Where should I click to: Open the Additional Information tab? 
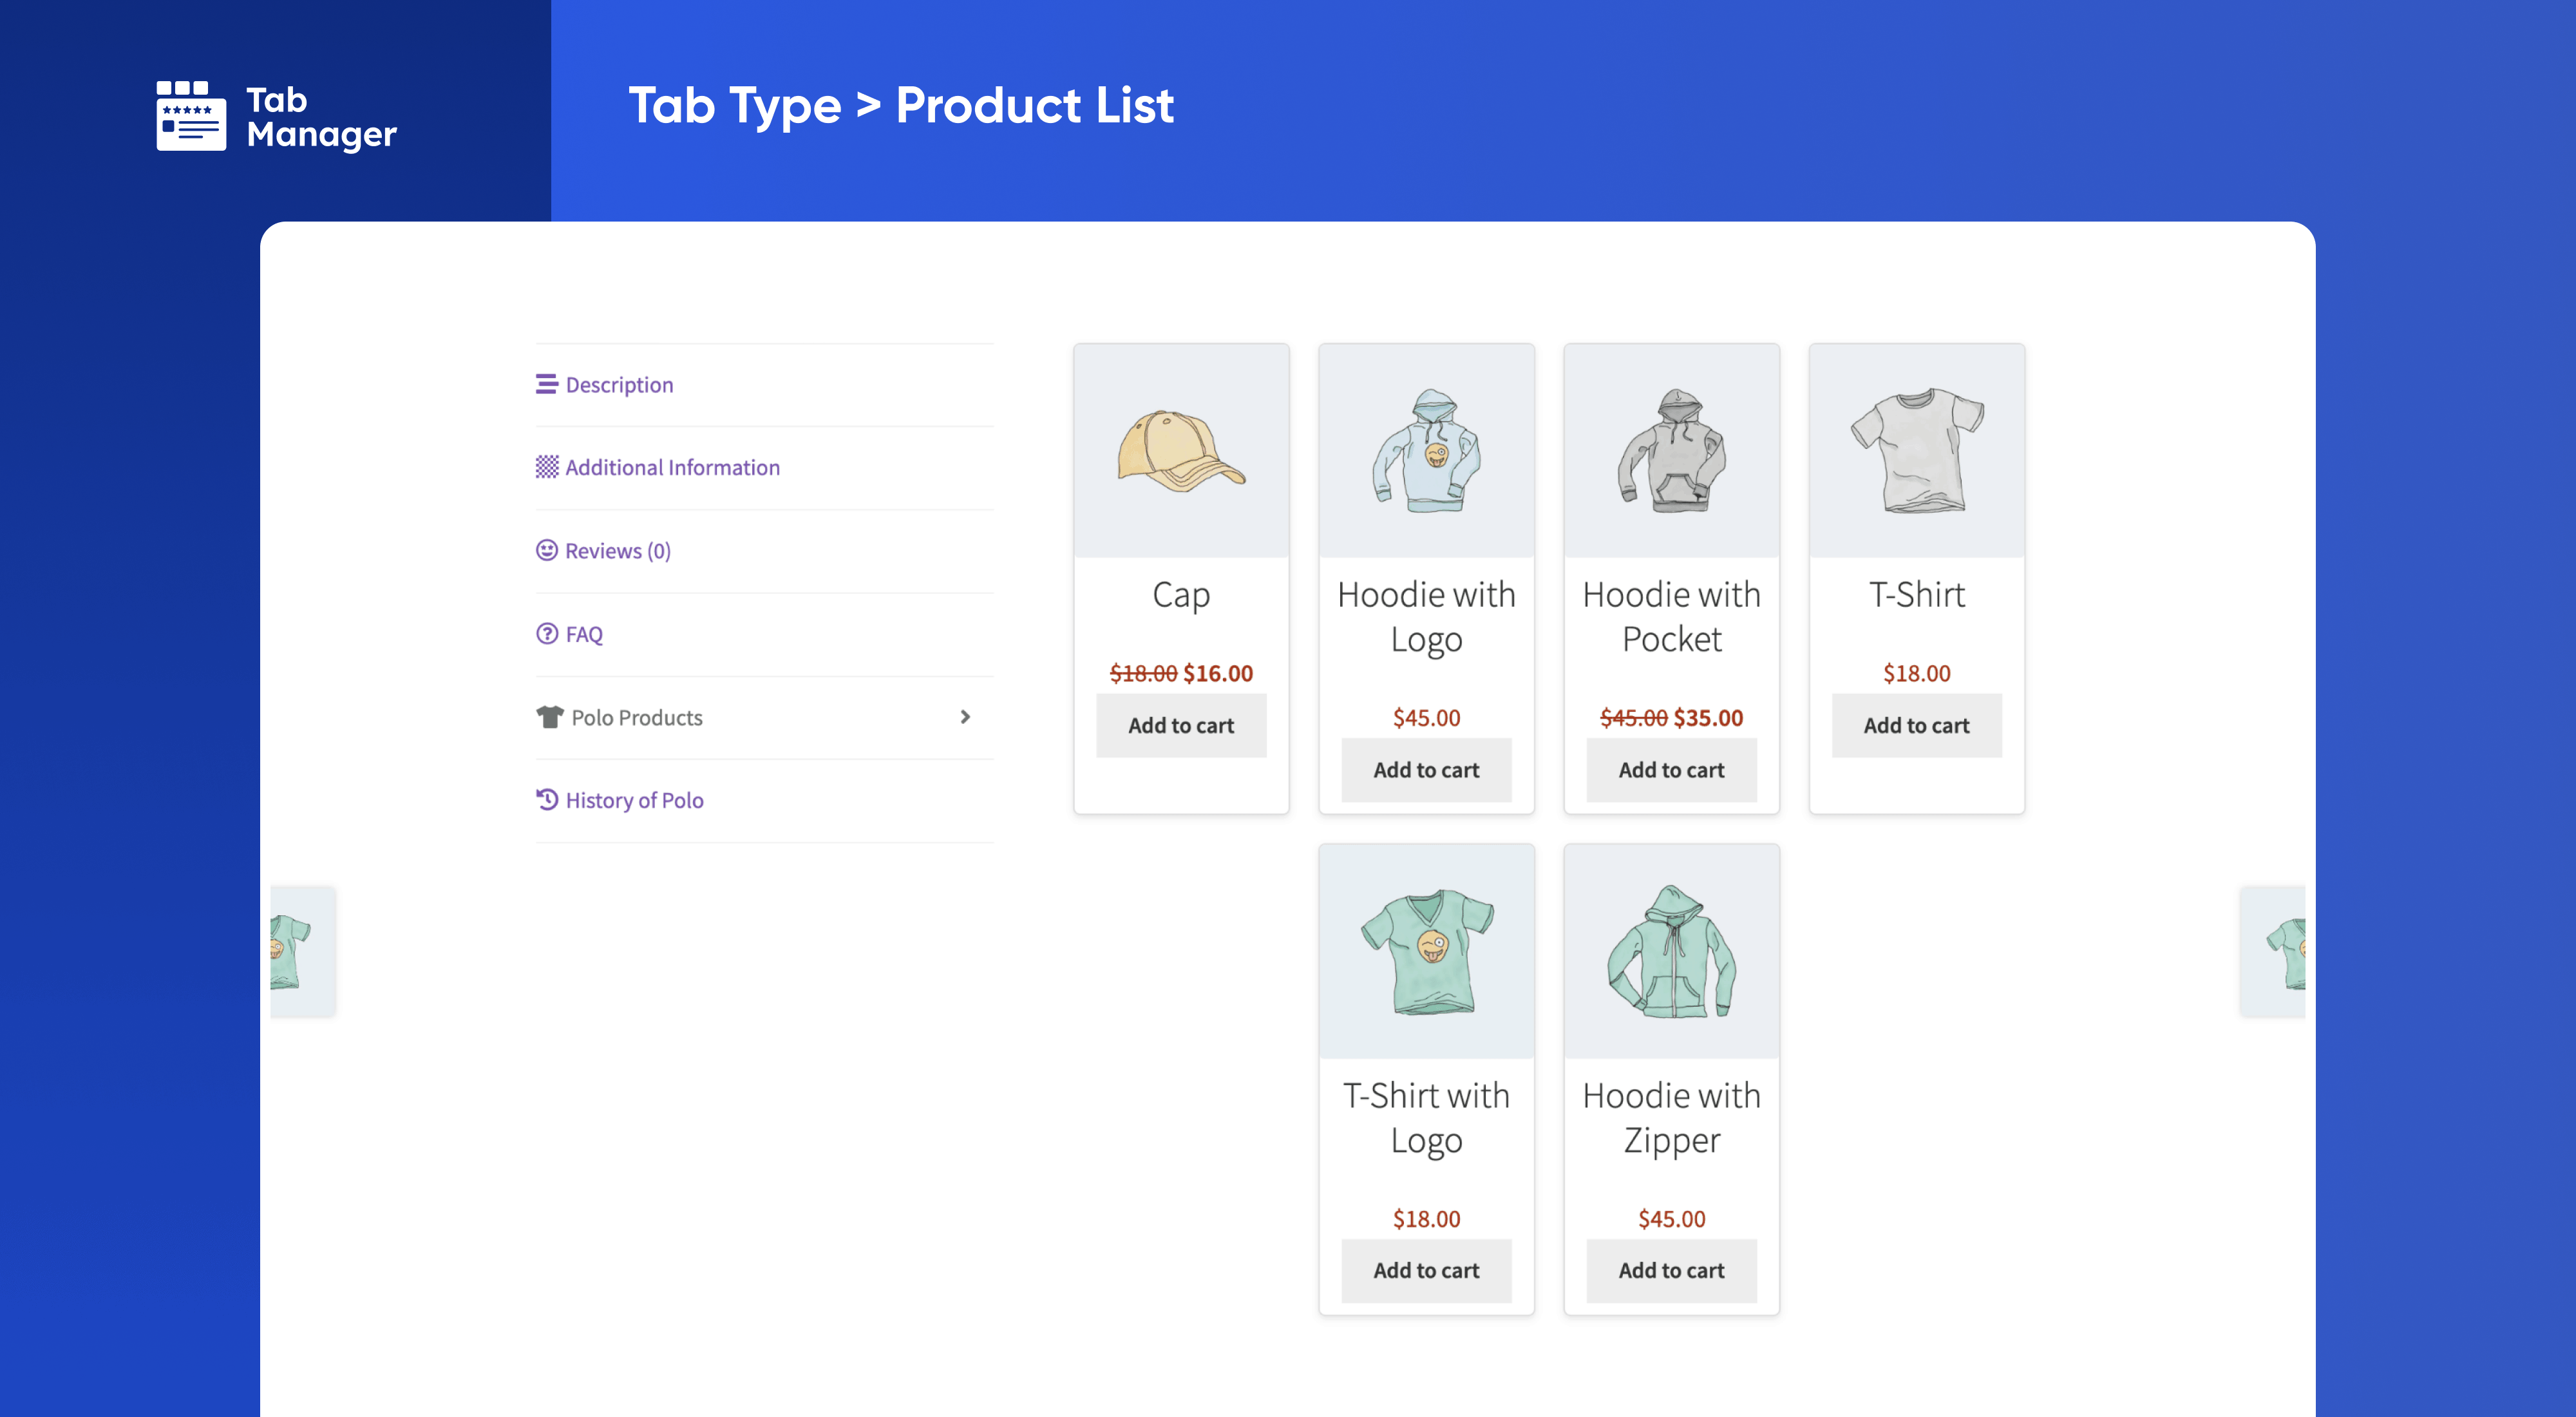[672, 467]
